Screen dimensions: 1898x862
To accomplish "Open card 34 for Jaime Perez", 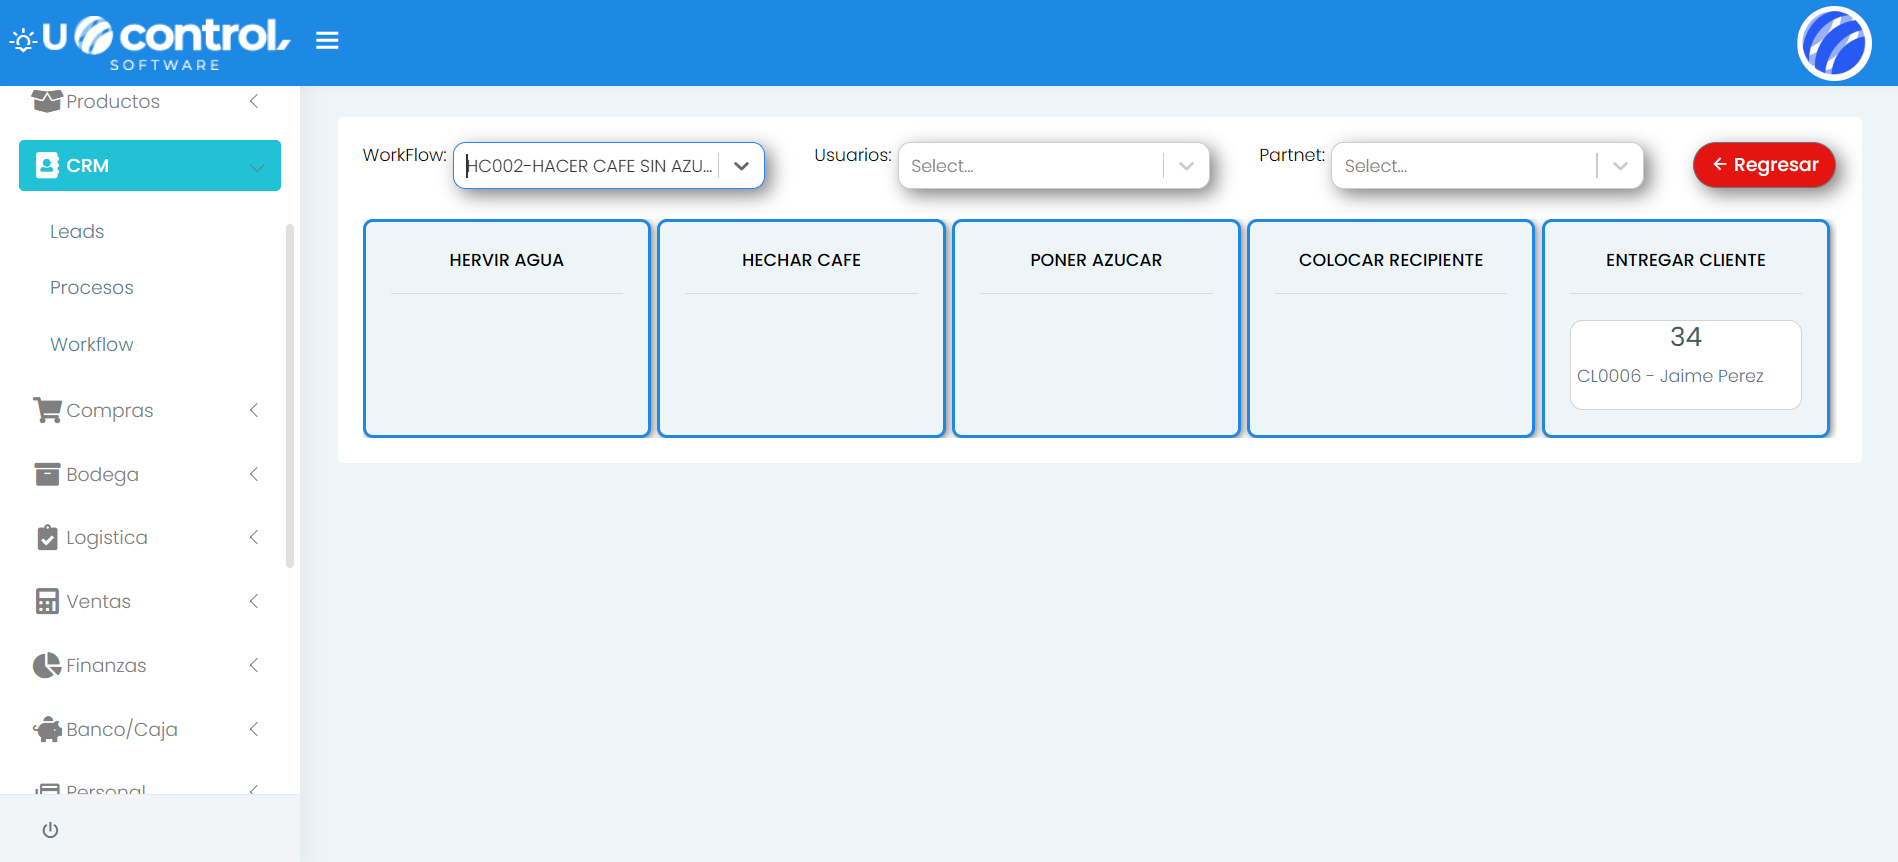I will click(x=1686, y=364).
